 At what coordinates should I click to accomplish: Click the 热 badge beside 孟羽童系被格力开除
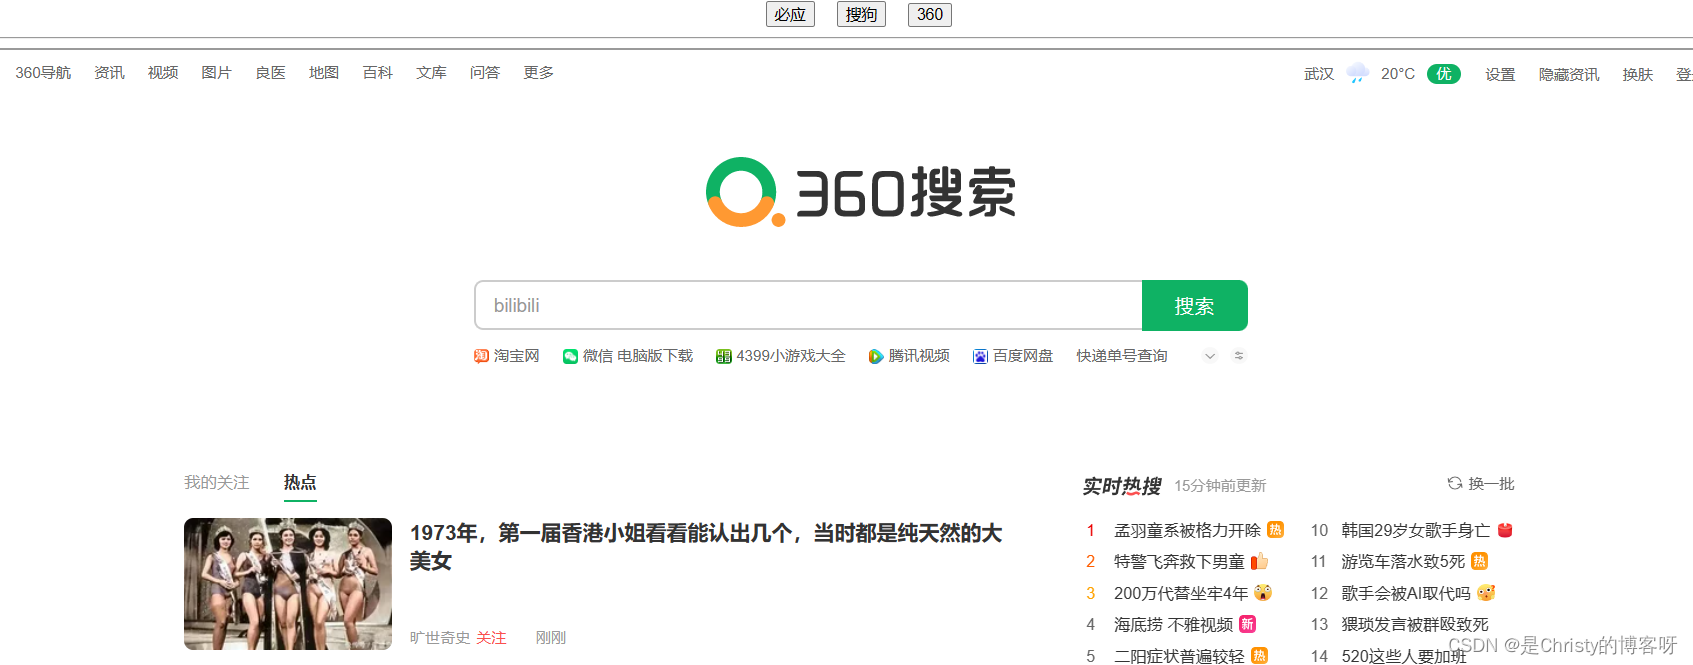(x=1275, y=530)
